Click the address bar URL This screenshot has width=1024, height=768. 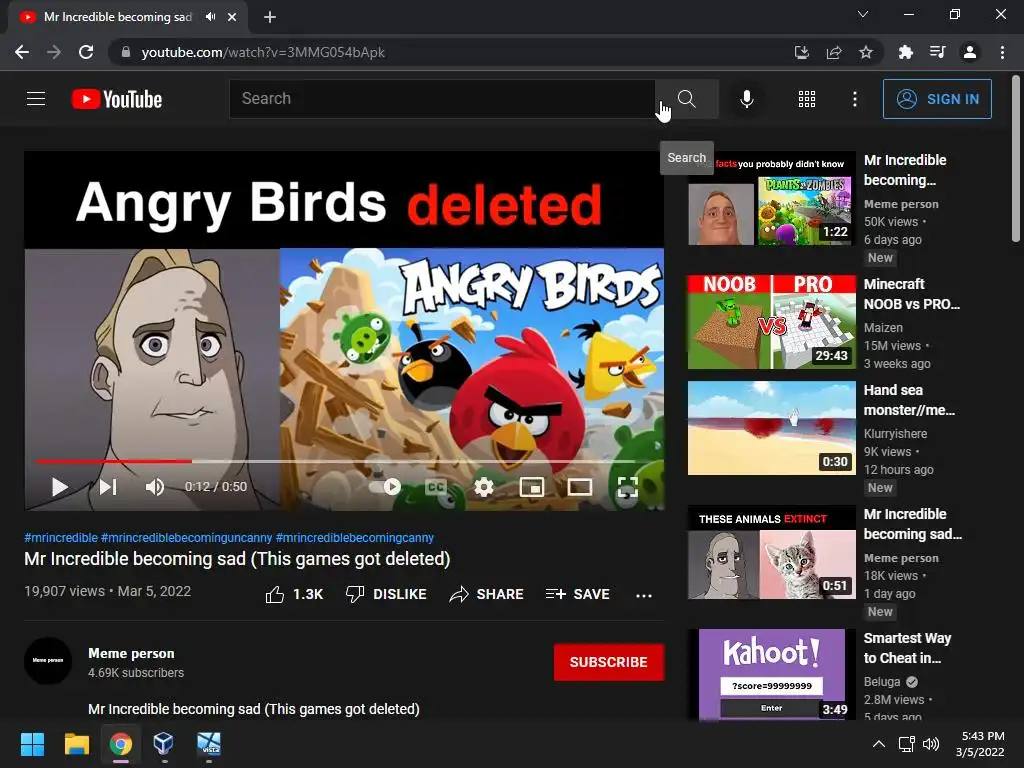[x=263, y=52]
